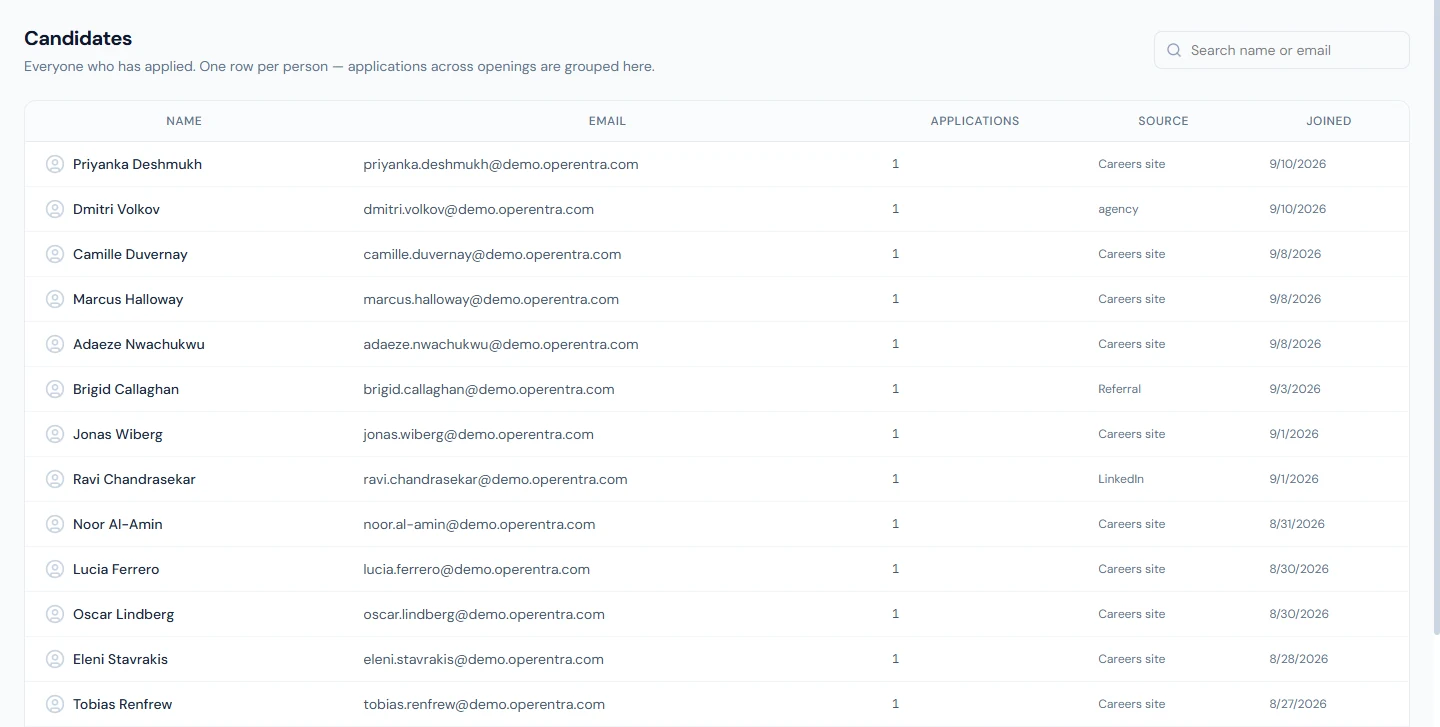Image resolution: width=1440 pixels, height=727 pixels.
Task: Click email lucia.ferrero@demo.operentra.com
Action: click(477, 569)
